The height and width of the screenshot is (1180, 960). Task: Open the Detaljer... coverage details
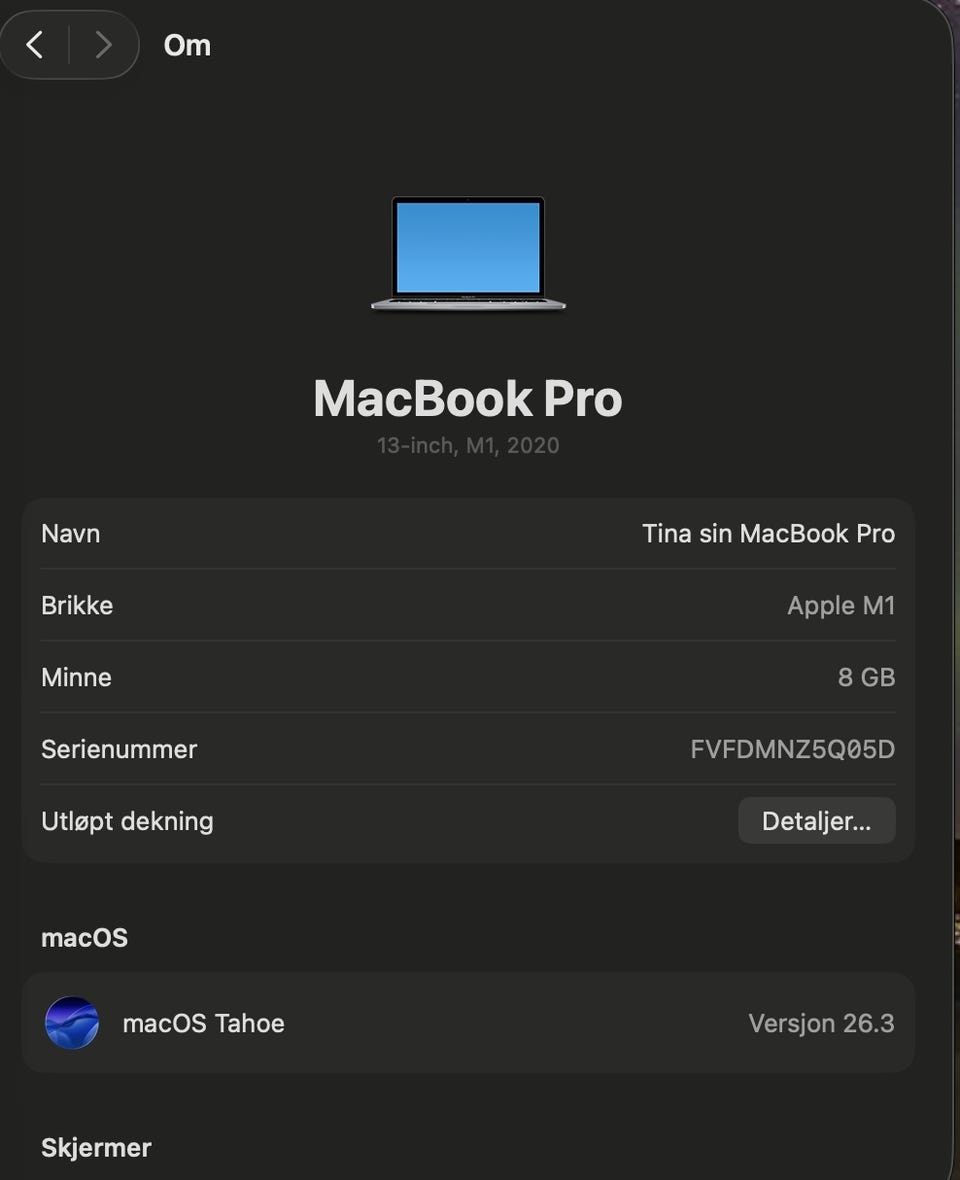click(816, 821)
